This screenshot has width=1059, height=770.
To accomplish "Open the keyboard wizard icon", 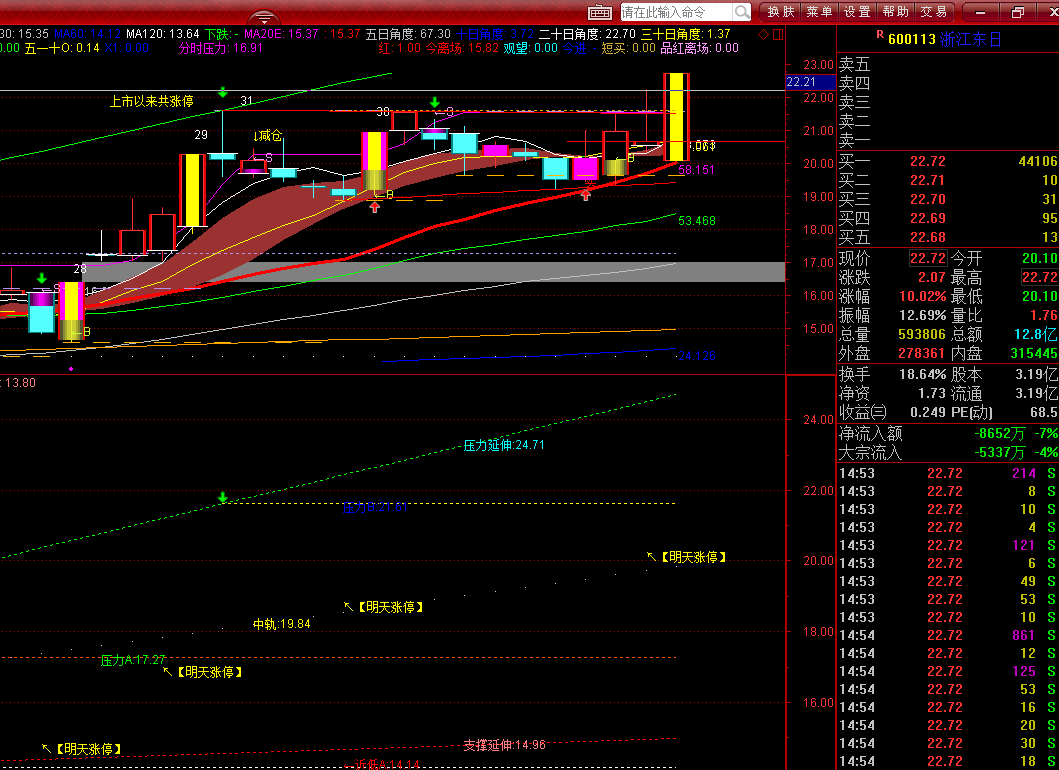I will (599, 12).
